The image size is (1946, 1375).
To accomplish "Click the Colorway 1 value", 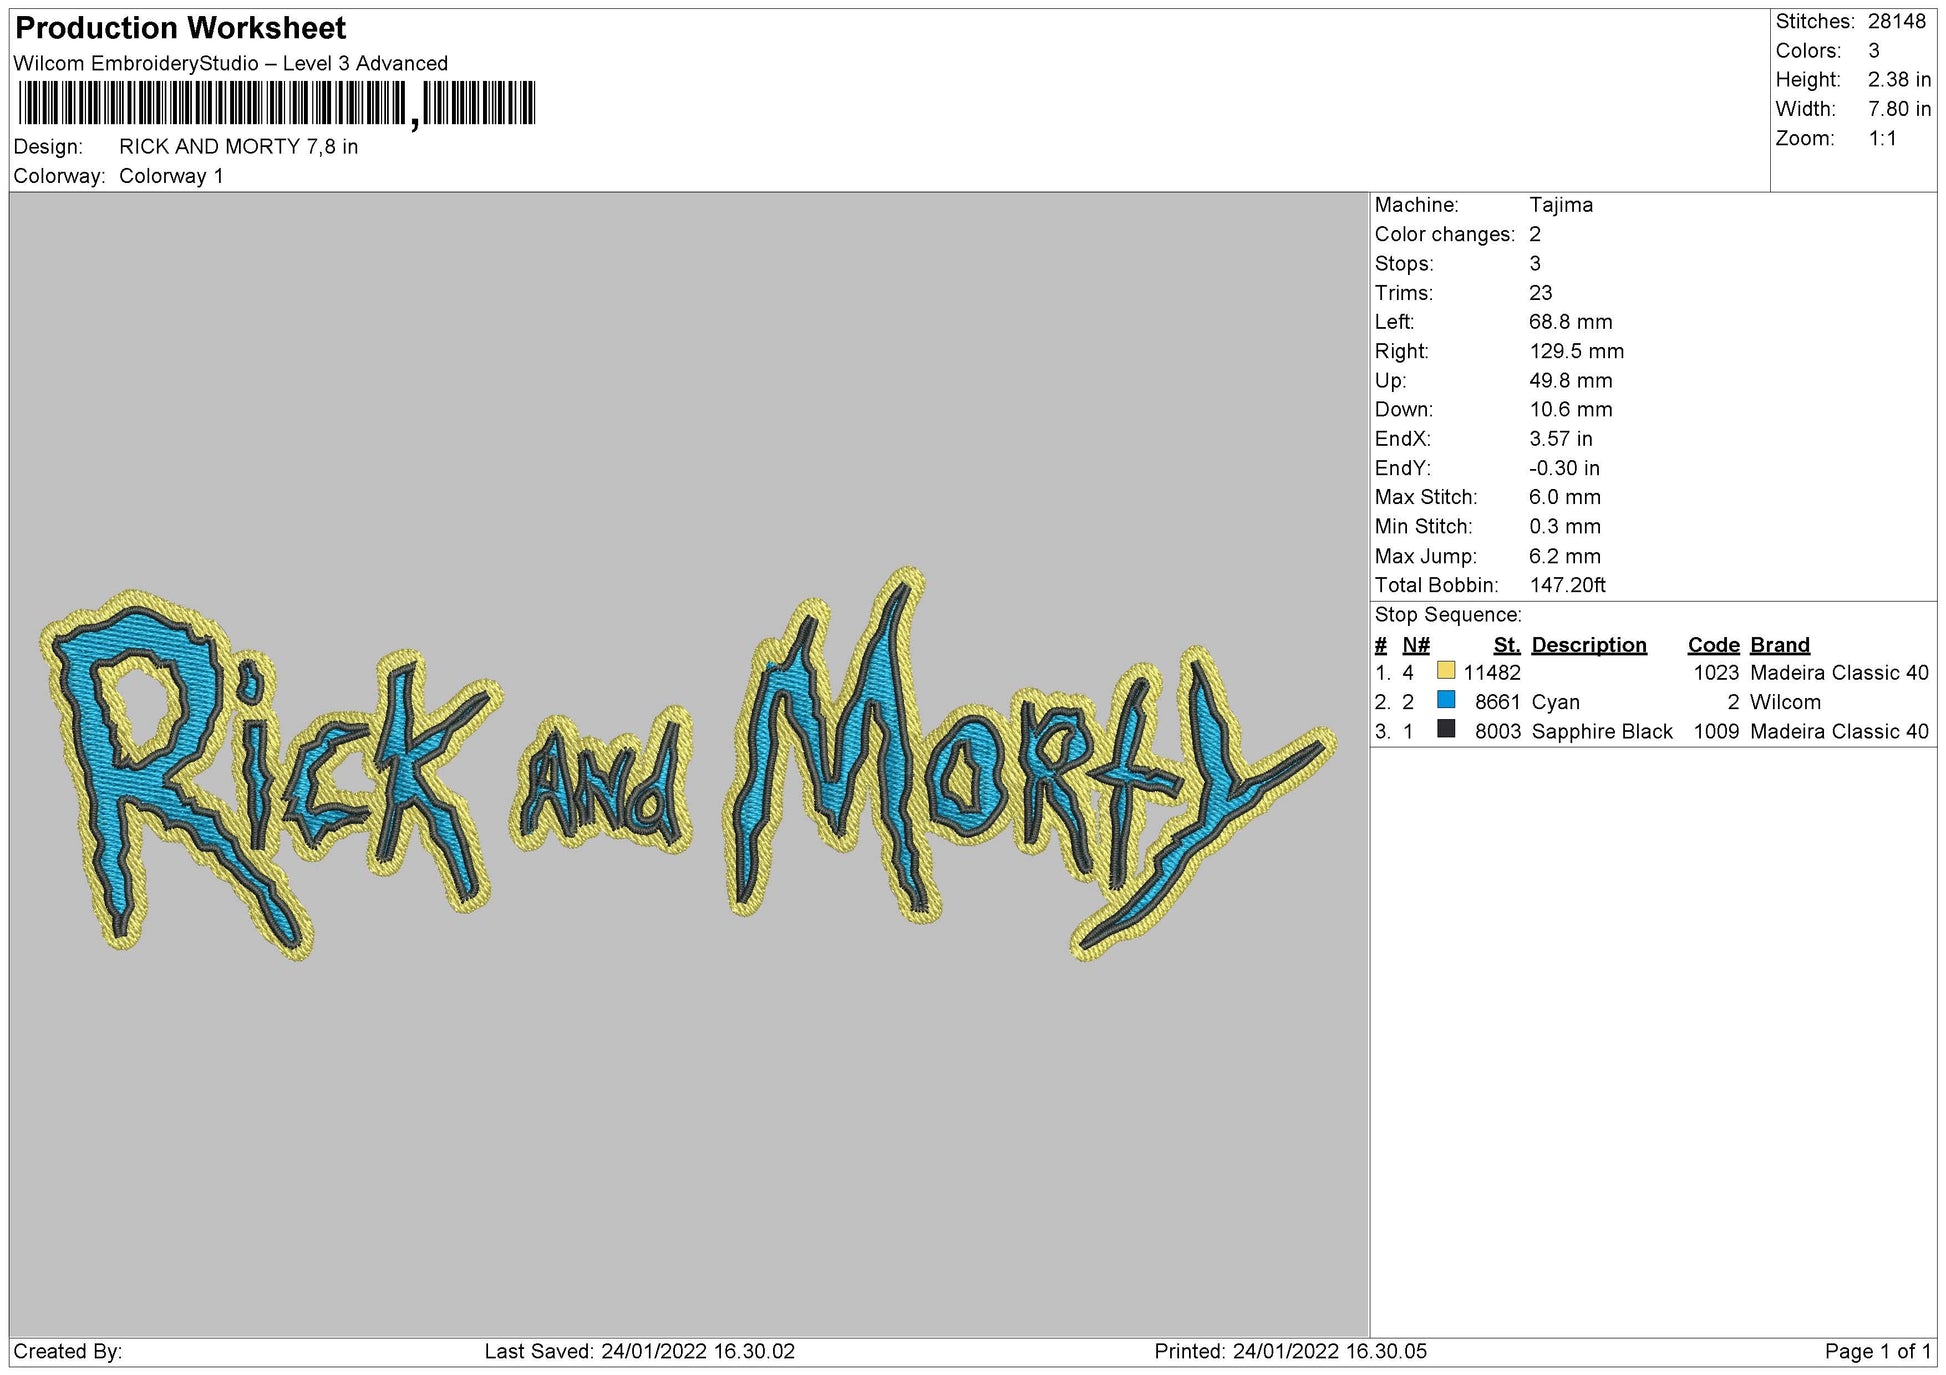I will 171,176.
